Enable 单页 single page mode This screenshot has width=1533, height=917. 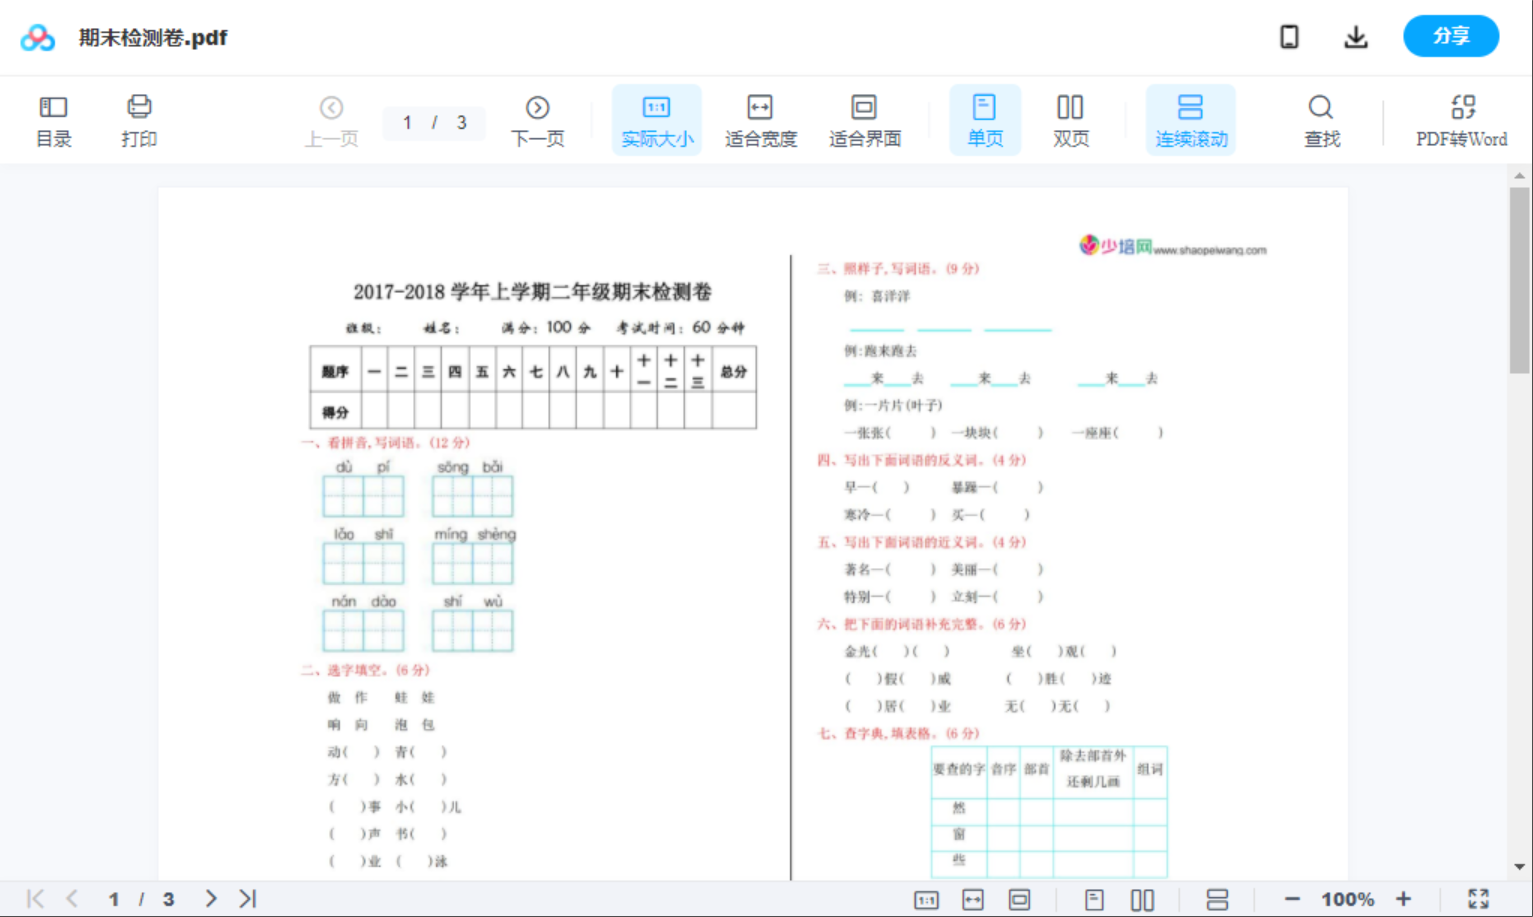984,121
